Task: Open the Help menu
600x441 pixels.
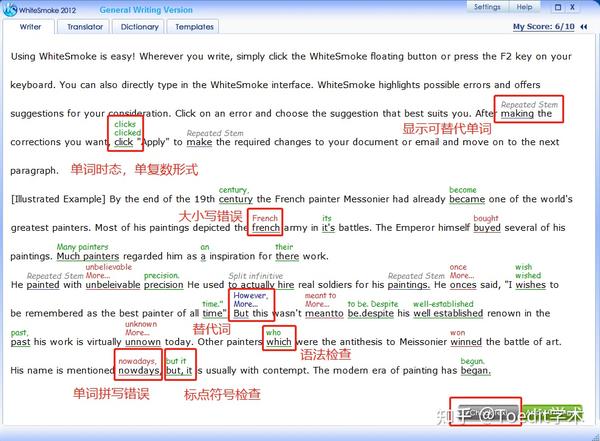Action: point(524,7)
